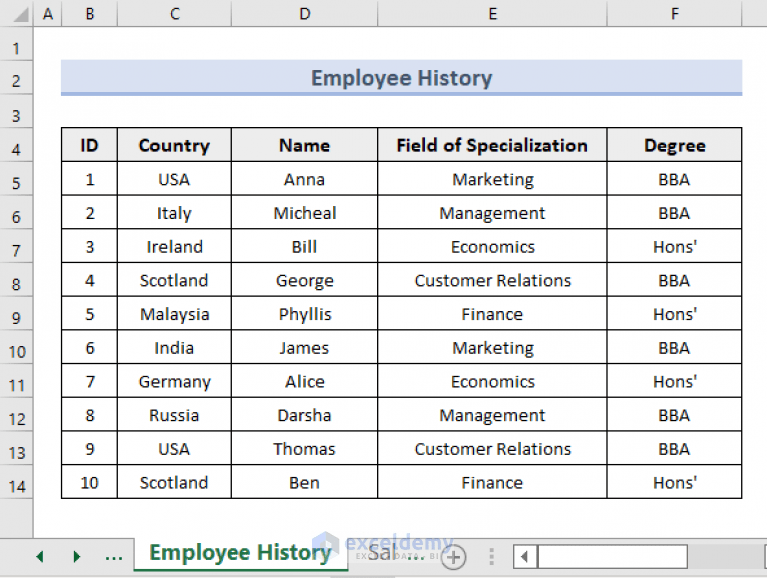Select Scotland cell in Ben's row

click(x=174, y=483)
